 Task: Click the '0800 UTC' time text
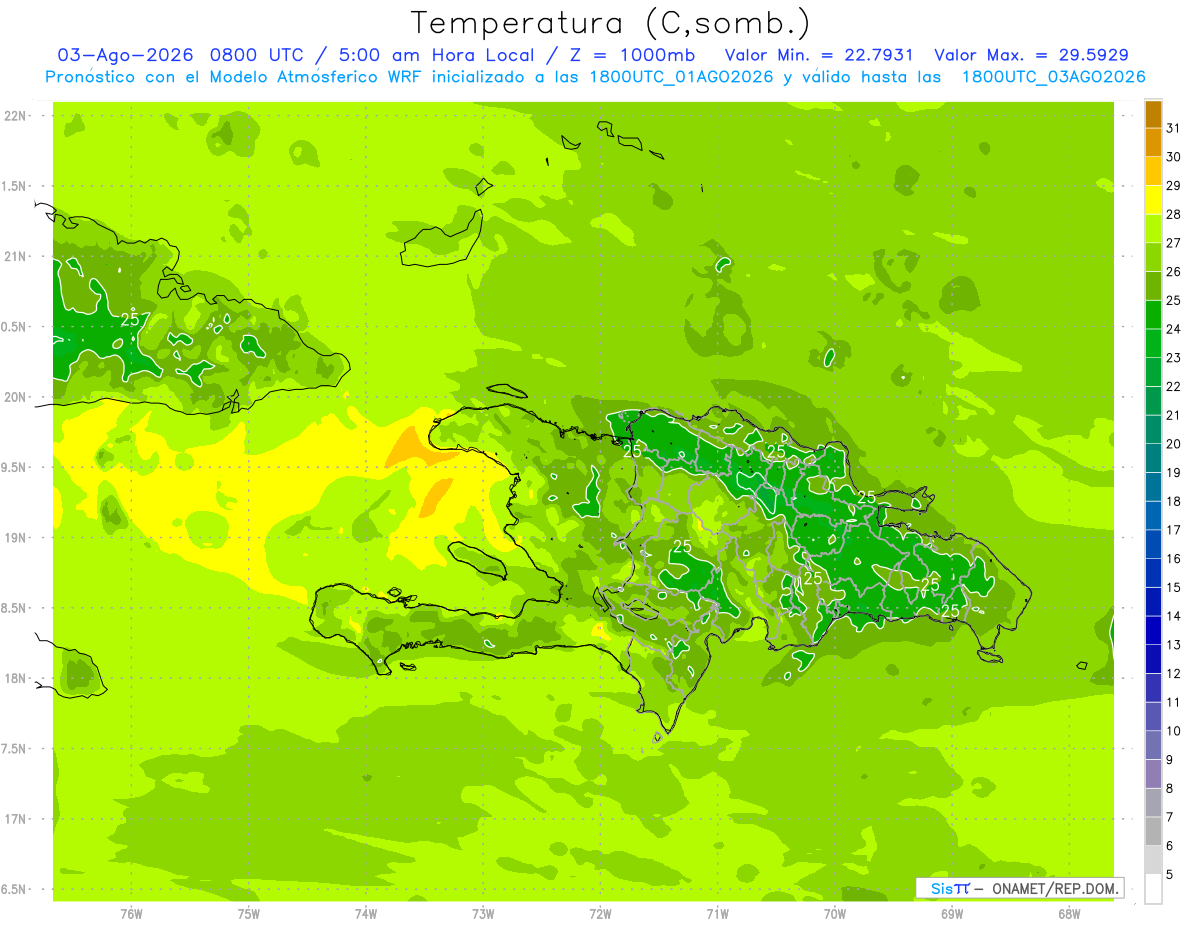pyautogui.click(x=260, y=55)
